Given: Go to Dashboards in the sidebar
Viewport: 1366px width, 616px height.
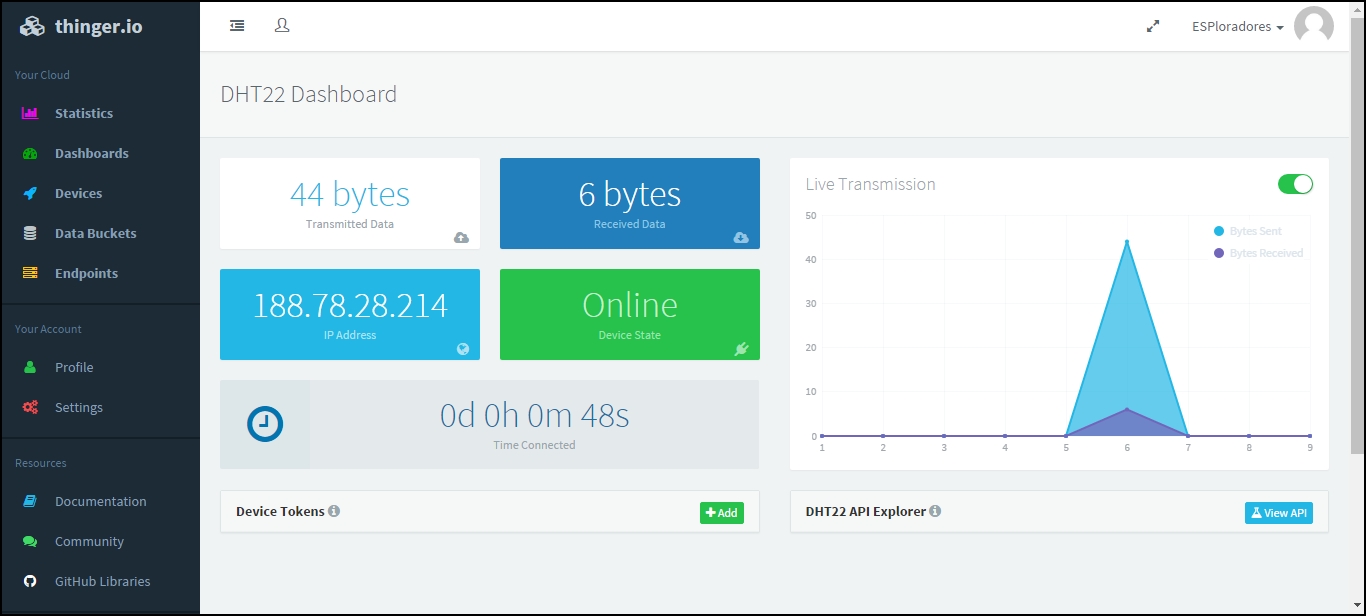Looking at the screenshot, I should pyautogui.click(x=92, y=153).
